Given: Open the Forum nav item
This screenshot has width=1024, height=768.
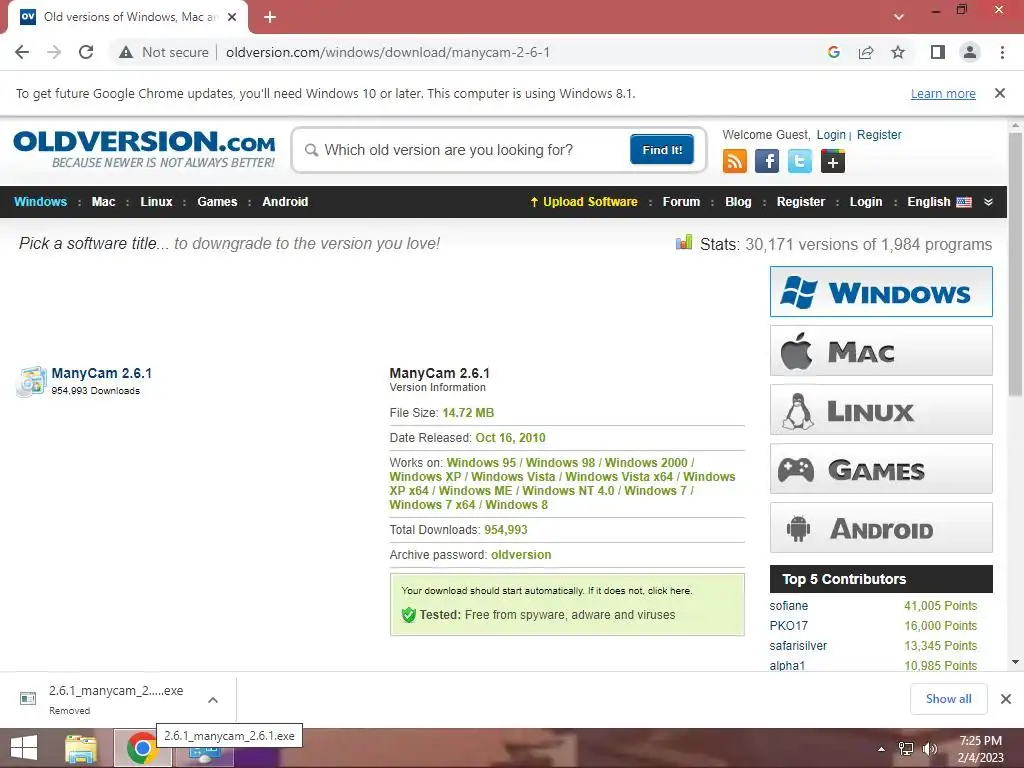Looking at the screenshot, I should click(x=681, y=202).
